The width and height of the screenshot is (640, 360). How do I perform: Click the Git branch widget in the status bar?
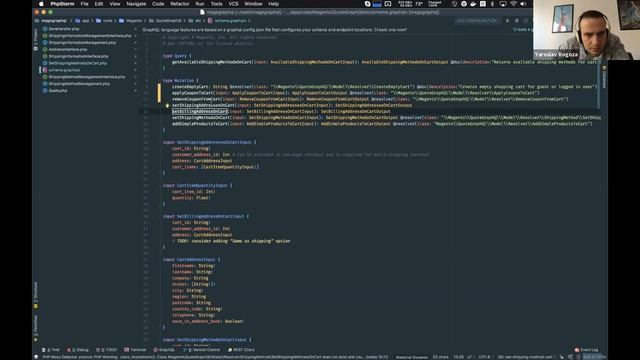click(x=525, y=357)
